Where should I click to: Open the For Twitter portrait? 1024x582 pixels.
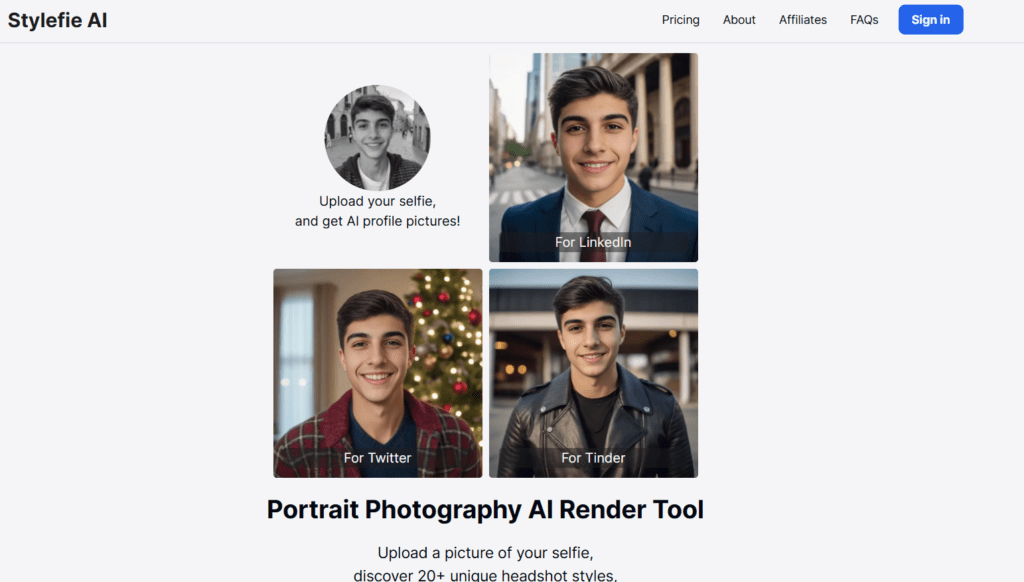(377, 373)
